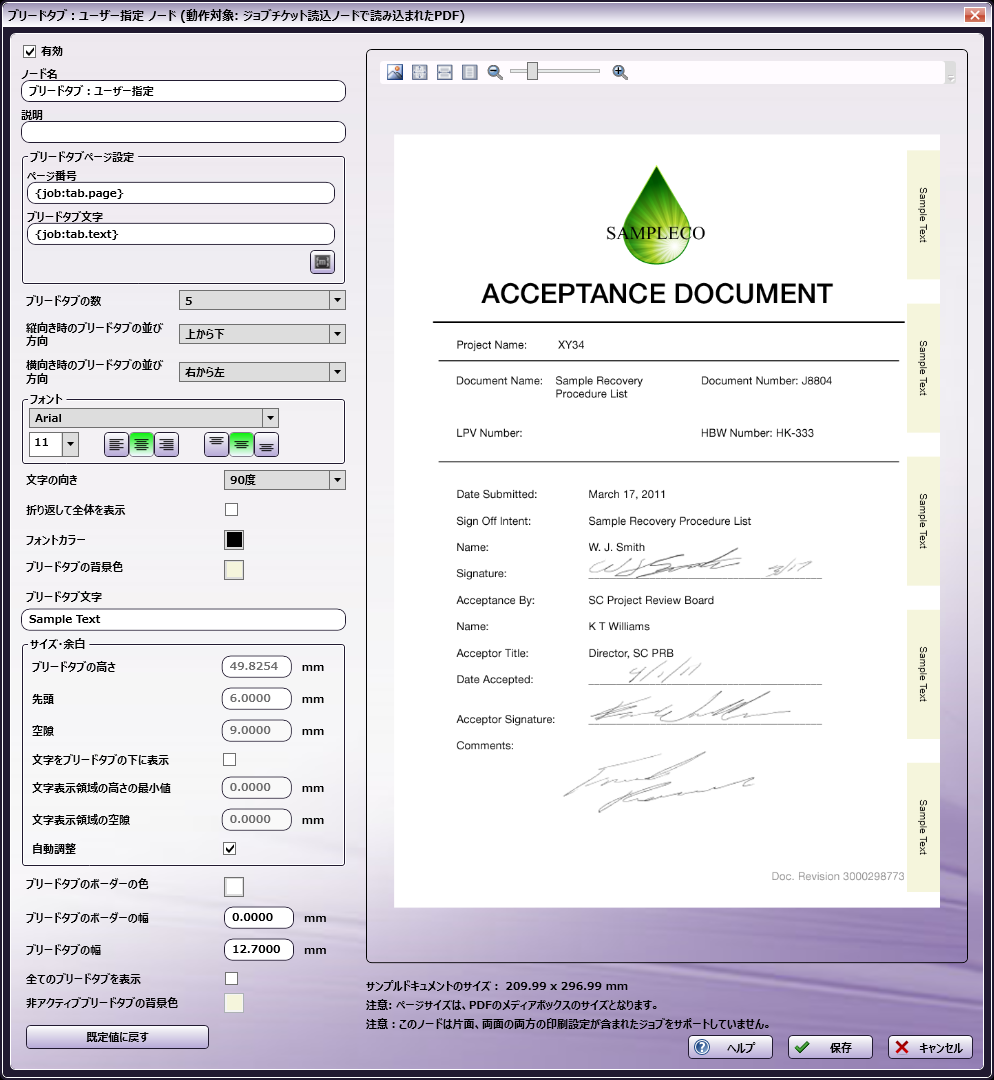The width and height of the screenshot is (994, 1080).
Task: Open the variable picker icon under ブリードタブ文字
Action: point(322,262)
